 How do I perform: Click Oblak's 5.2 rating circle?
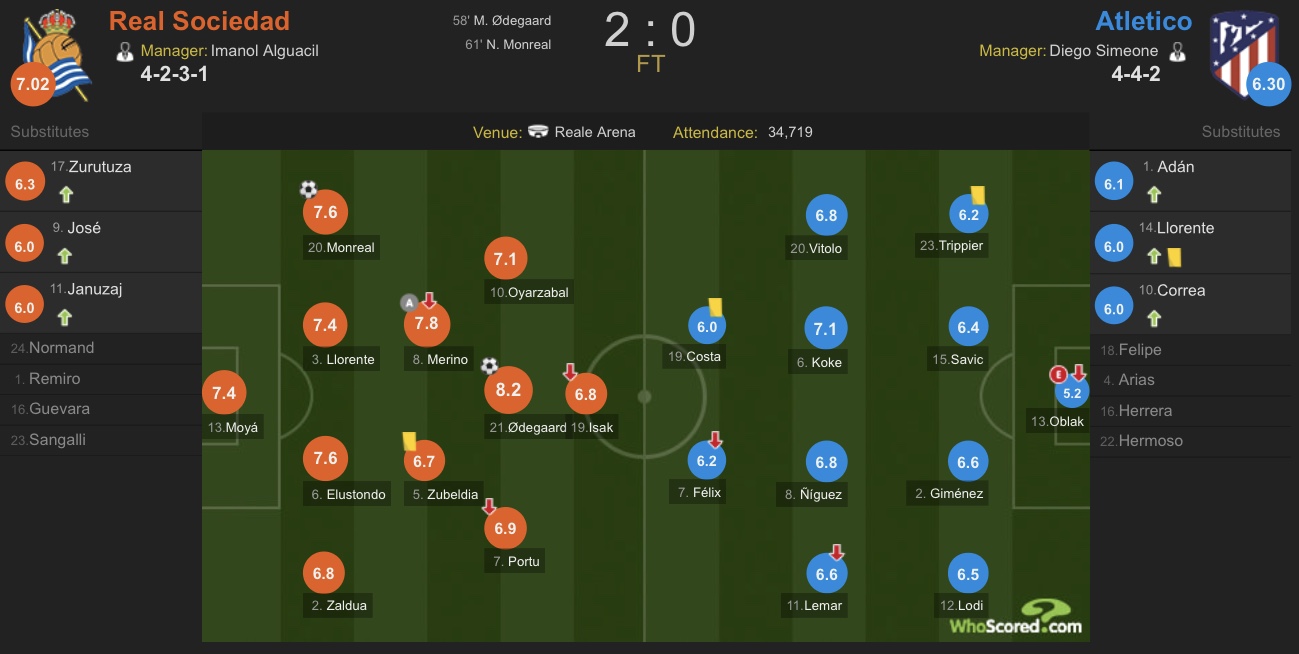click(x=1072, y=394)
